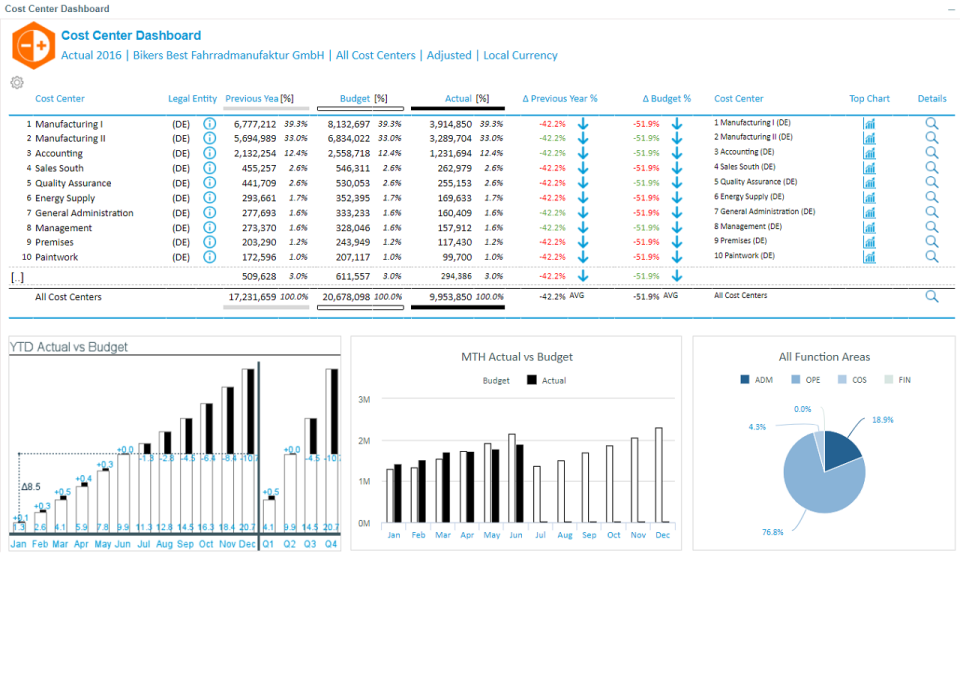Open details magnifier for Energy Supply
The width and height of the screenshot is (960, 692).
click(932, 197)
